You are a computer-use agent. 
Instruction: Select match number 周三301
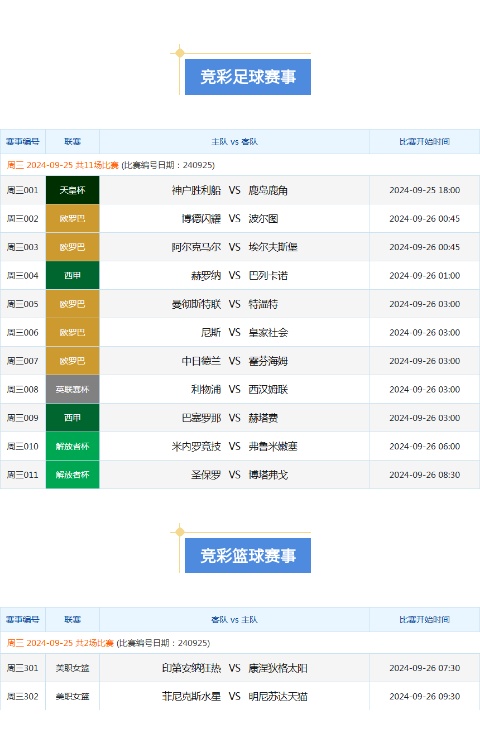pyautogui.click(x=23, y=668)
